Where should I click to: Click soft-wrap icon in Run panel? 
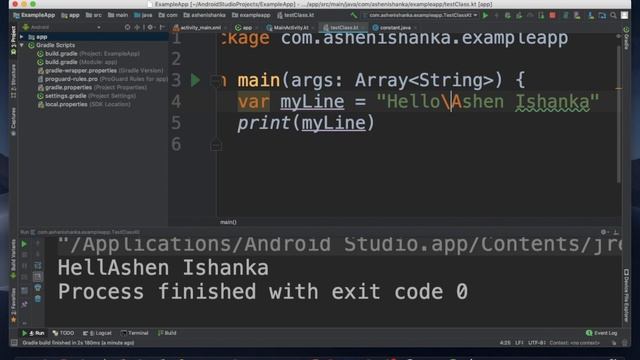coord(38,266)
